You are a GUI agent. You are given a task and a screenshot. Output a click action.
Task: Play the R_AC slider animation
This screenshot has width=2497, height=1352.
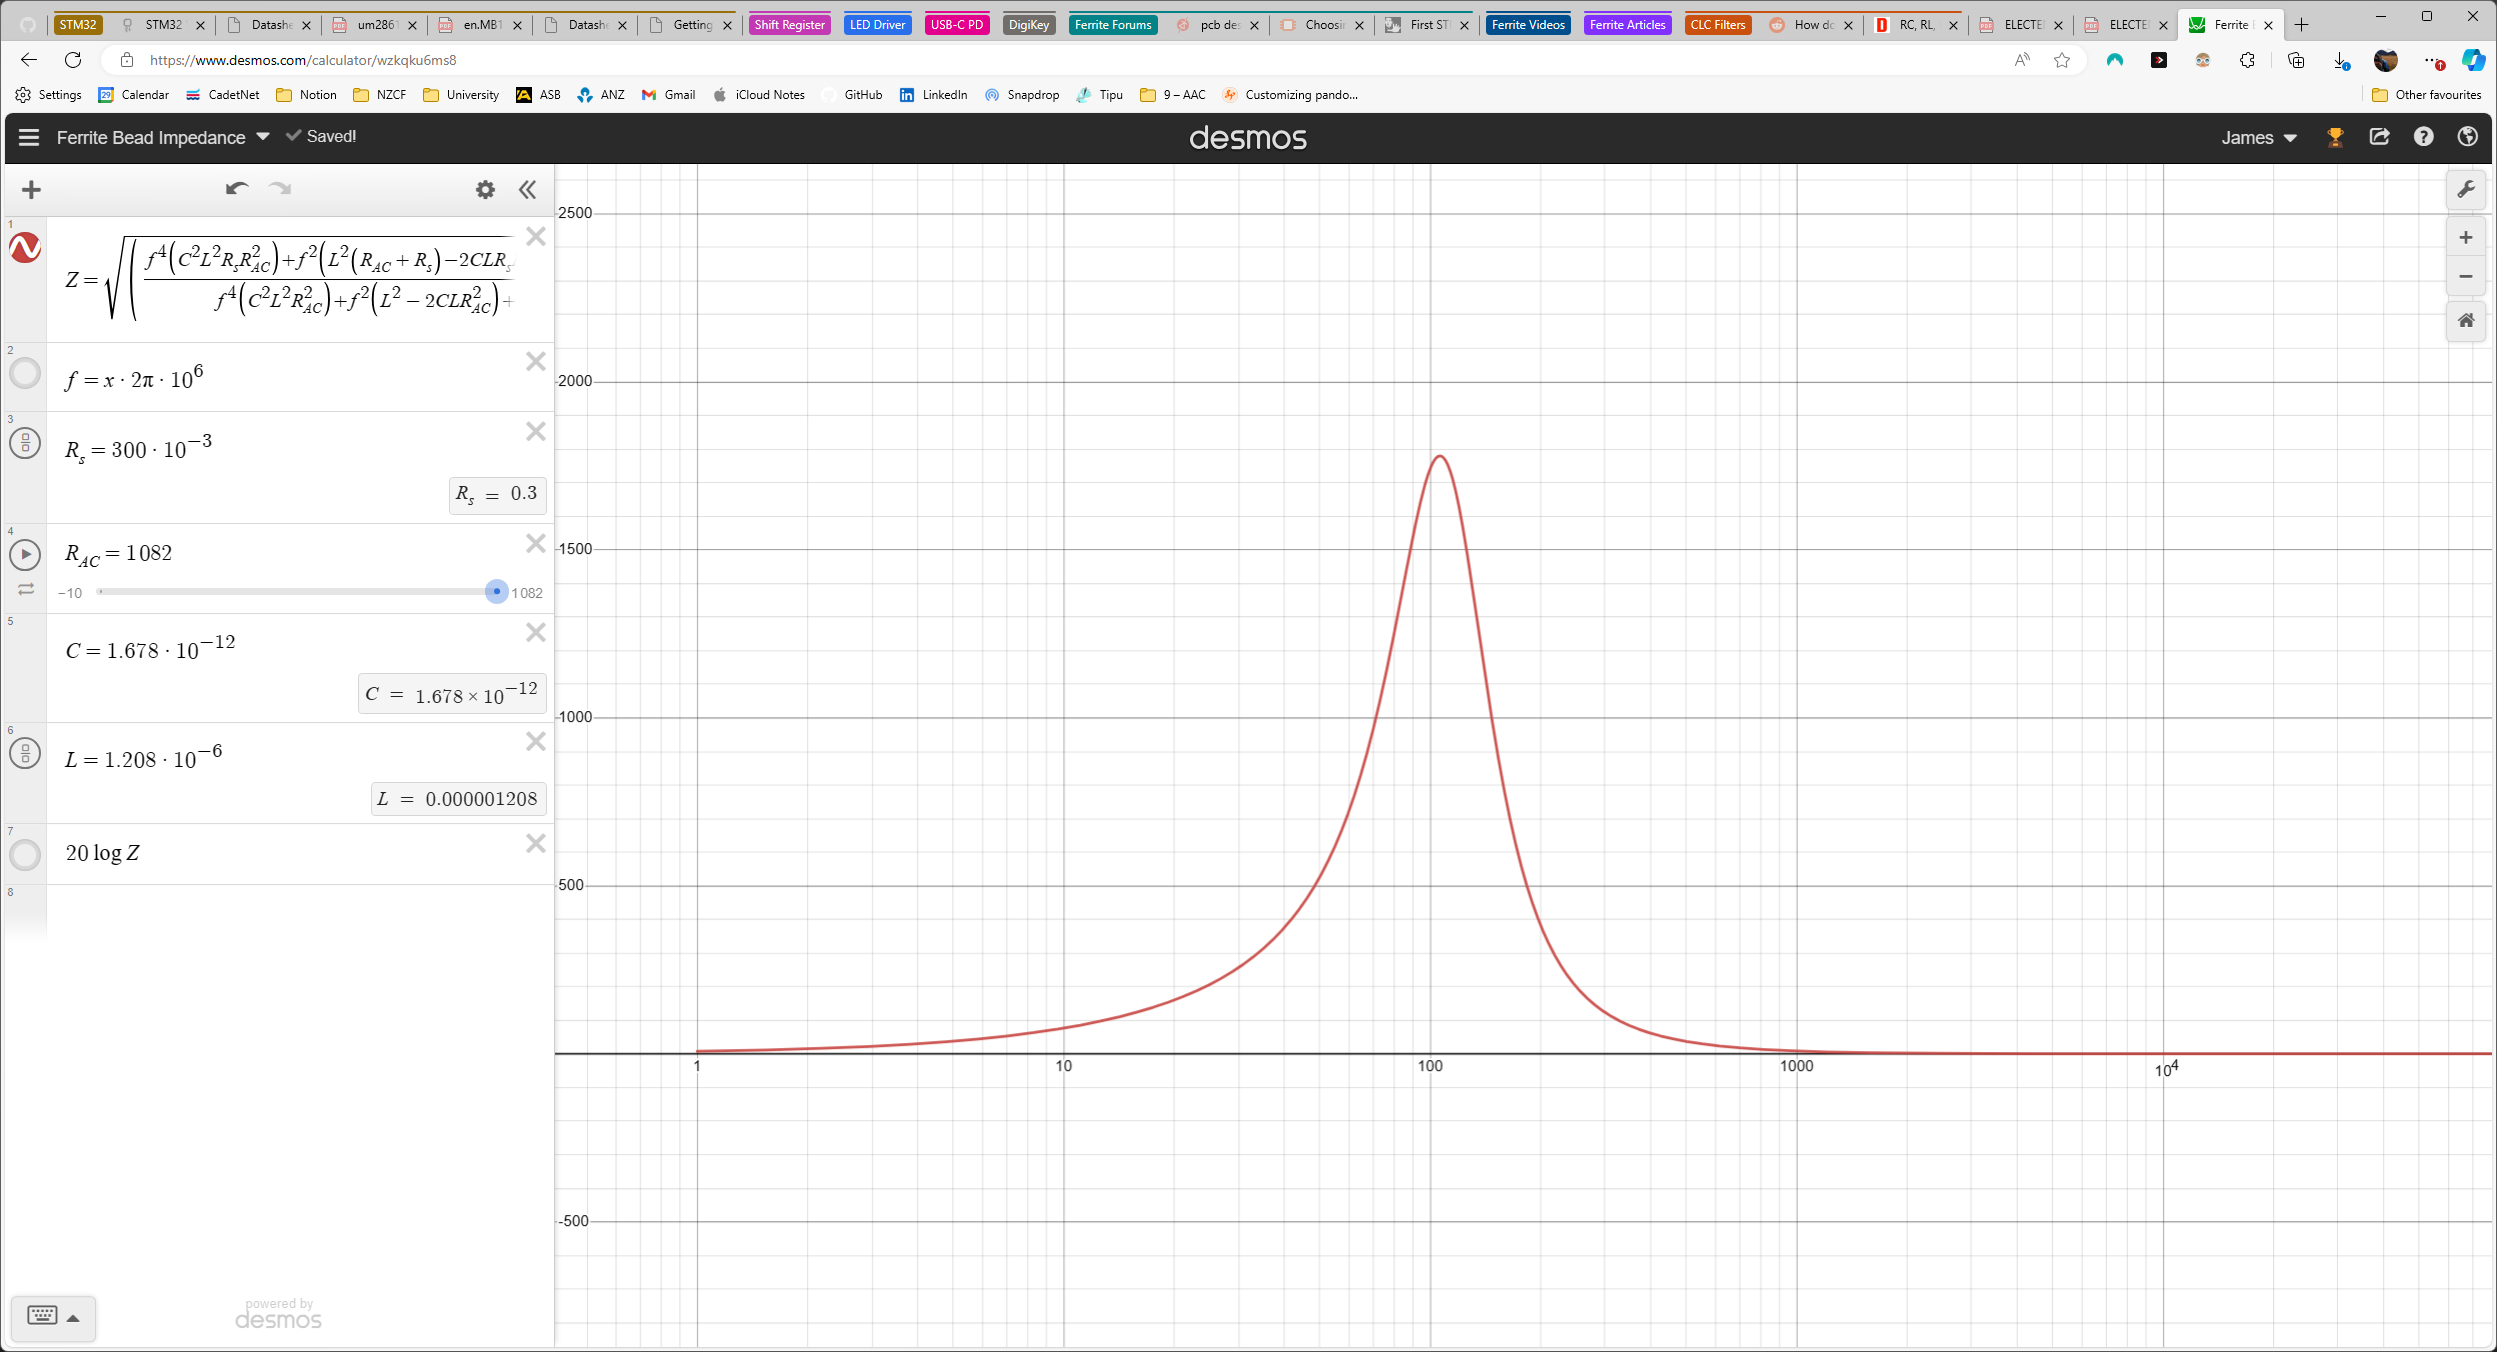(25, 554)
